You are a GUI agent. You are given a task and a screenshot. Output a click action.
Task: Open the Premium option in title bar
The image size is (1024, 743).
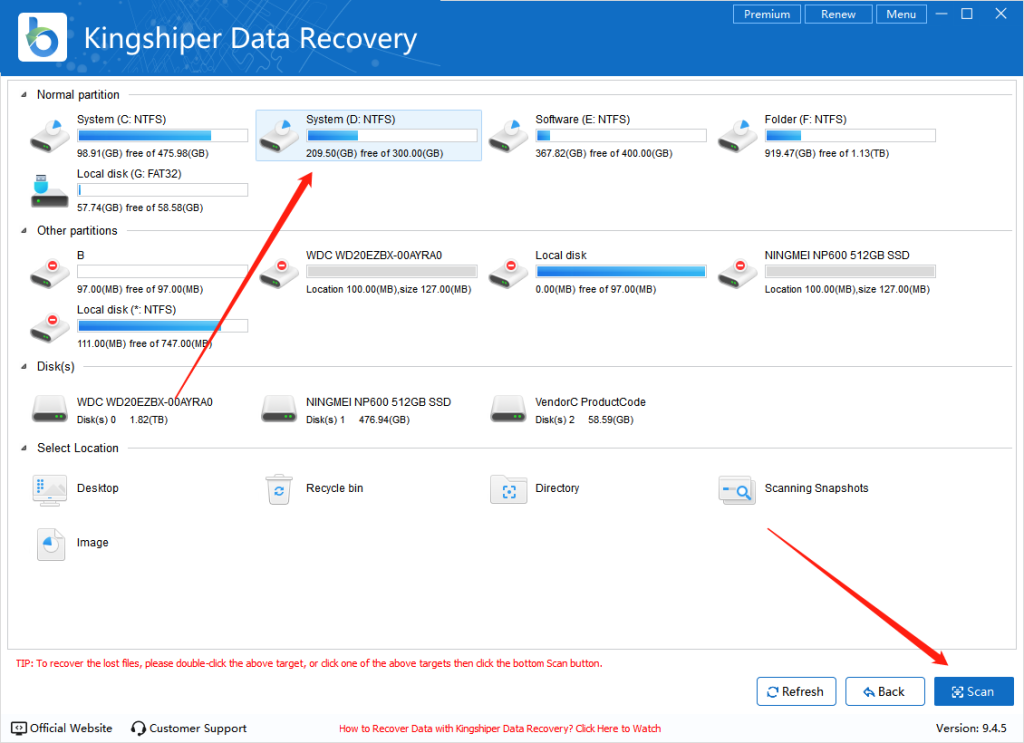(767, 14)
